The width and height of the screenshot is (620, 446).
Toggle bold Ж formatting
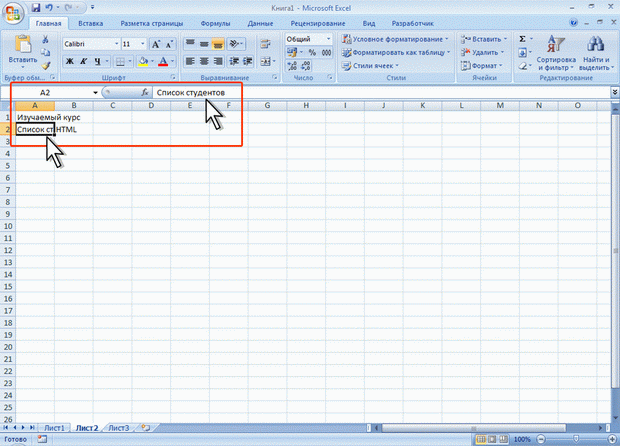click(x=70, y=61)
